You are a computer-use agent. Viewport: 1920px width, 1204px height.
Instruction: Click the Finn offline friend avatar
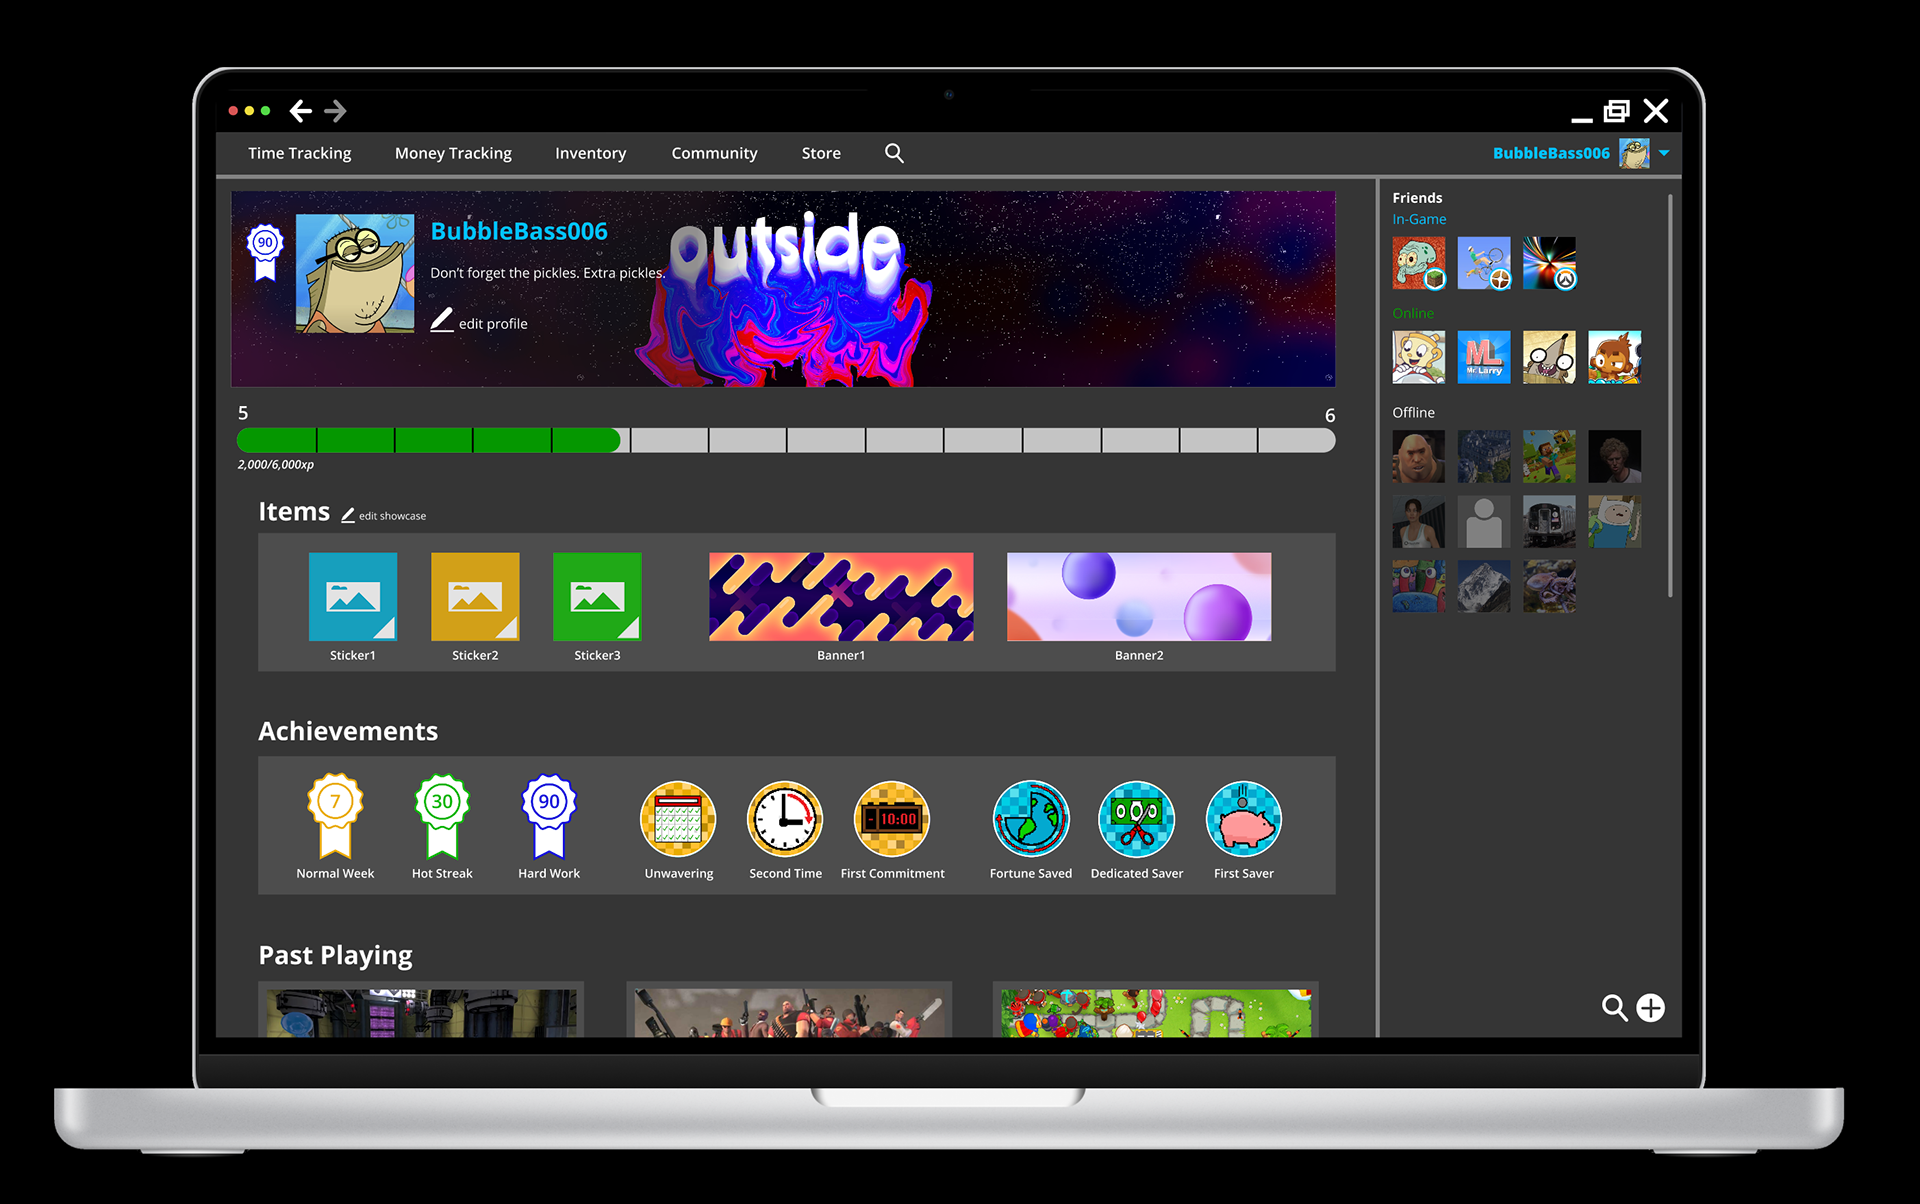coord(1614,521)
